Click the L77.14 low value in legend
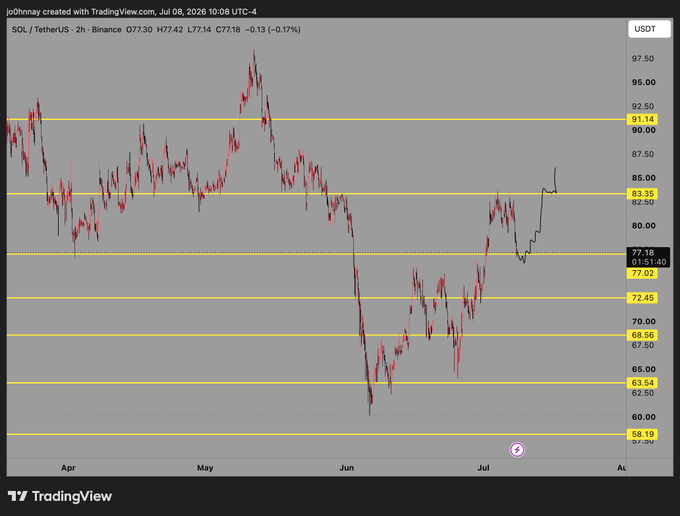Screen dimensions: 680x516 coord(199,29)
